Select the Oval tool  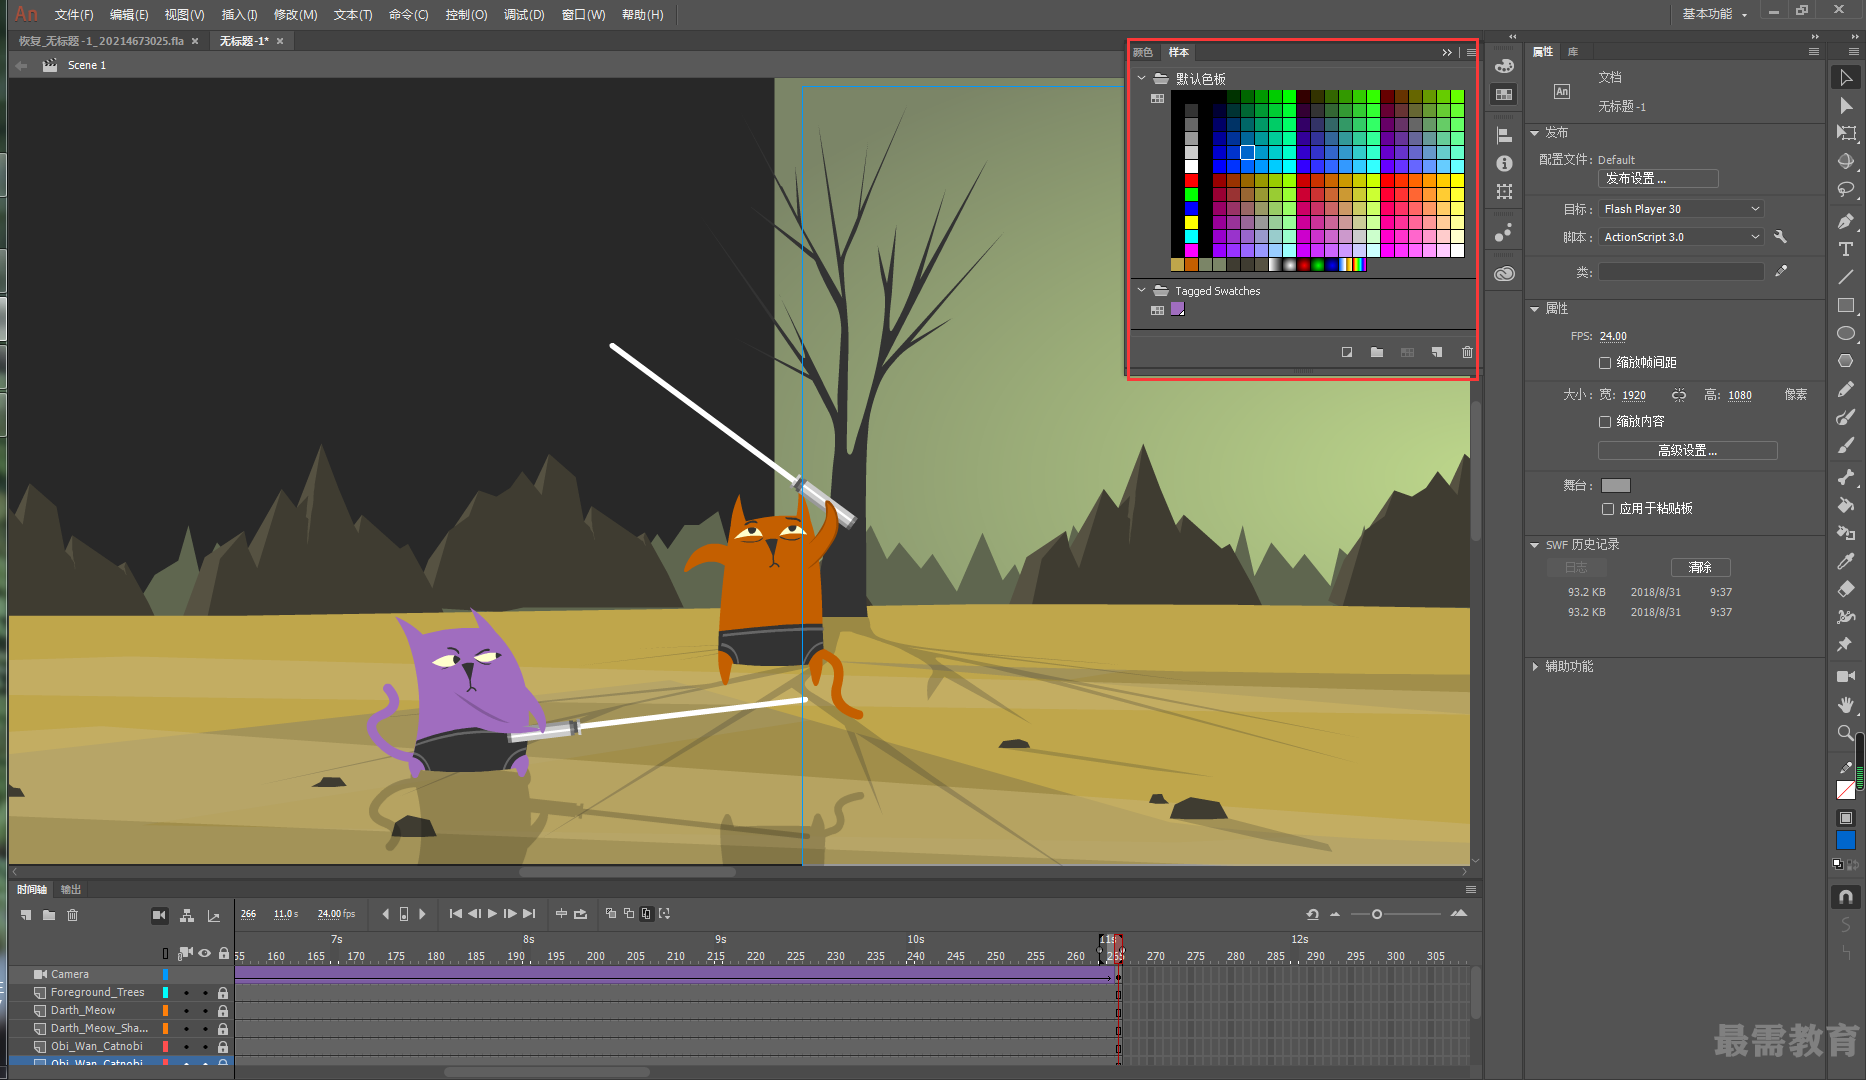pyautogui.click(x=1846, y=333)
